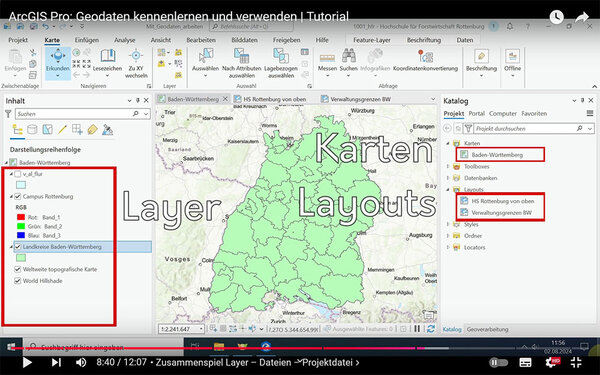Image resolution: width=600 pixels, height=375 pixels.
Task: Open Nach Attributen auswählen
Action: point(241,63)
